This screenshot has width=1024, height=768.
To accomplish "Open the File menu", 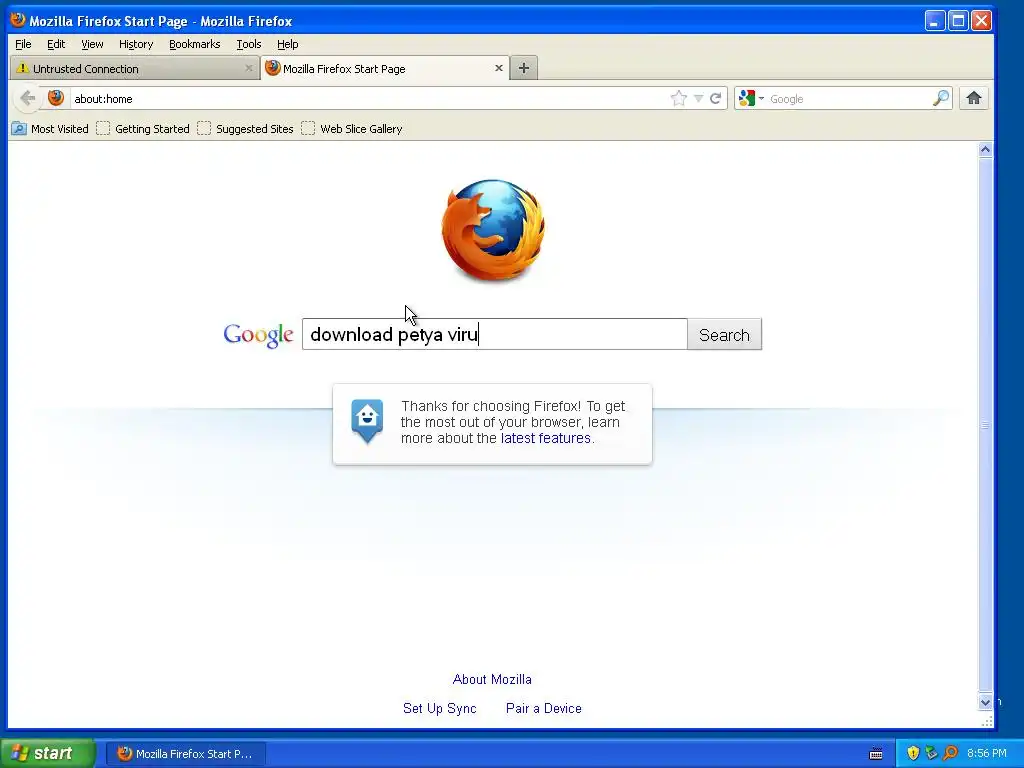I will [23, 44].
